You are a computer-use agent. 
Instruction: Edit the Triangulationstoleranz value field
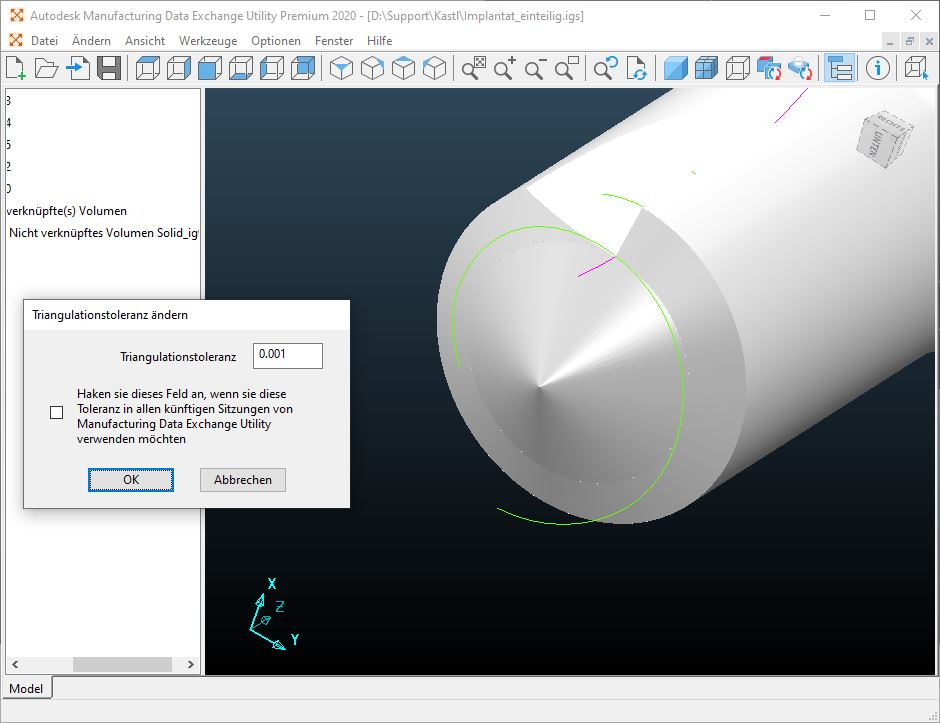coord(287,355)
